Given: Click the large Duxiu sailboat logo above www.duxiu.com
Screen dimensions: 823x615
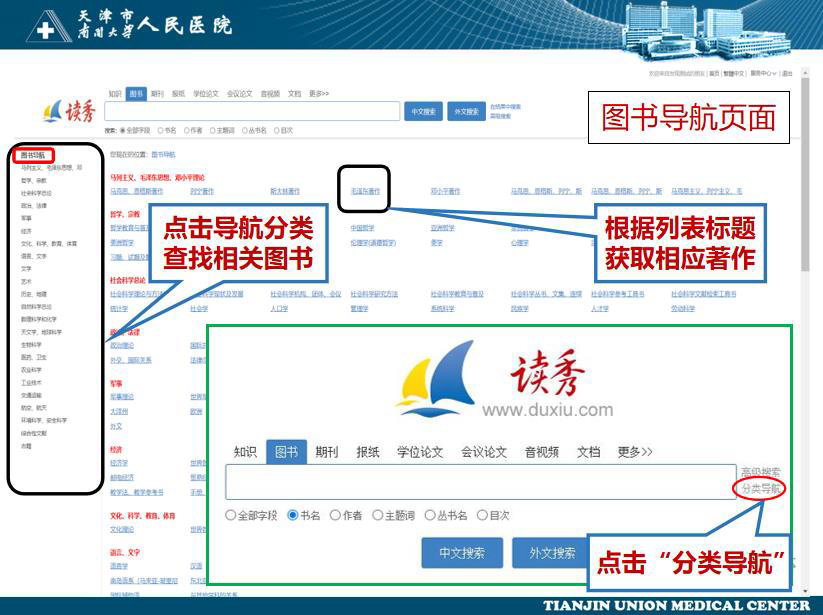Looking at the screenshot, I should click(435, 380).
